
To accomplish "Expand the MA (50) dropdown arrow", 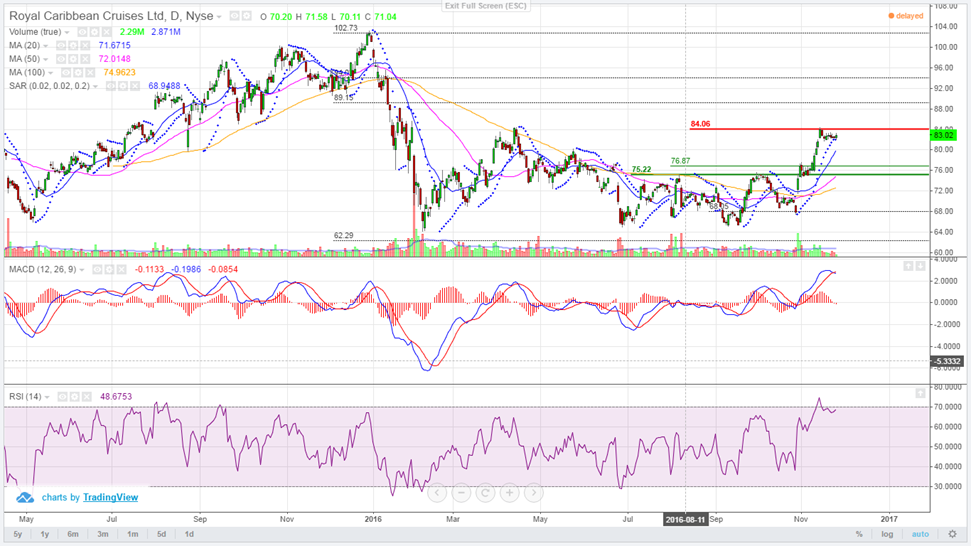I will (x=45, y=59).
